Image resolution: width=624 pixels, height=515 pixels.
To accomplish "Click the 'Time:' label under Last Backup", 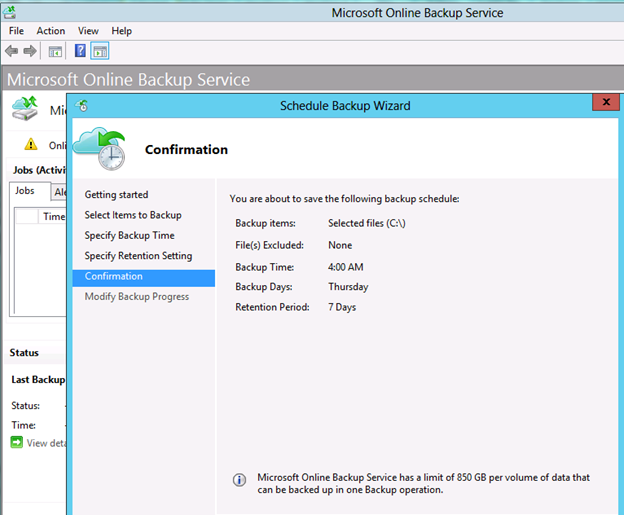I will pyautogui.click(x=23, y=425).
